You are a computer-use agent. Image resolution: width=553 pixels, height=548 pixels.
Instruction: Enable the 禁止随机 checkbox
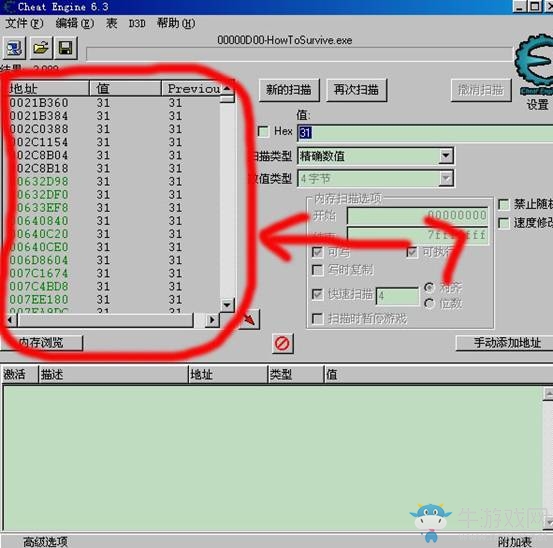503,204
